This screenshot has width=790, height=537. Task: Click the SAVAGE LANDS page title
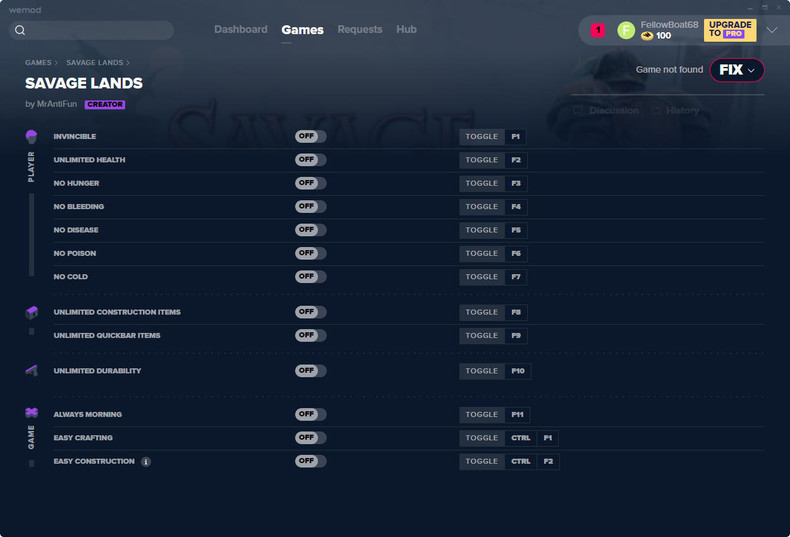point(84,83)
